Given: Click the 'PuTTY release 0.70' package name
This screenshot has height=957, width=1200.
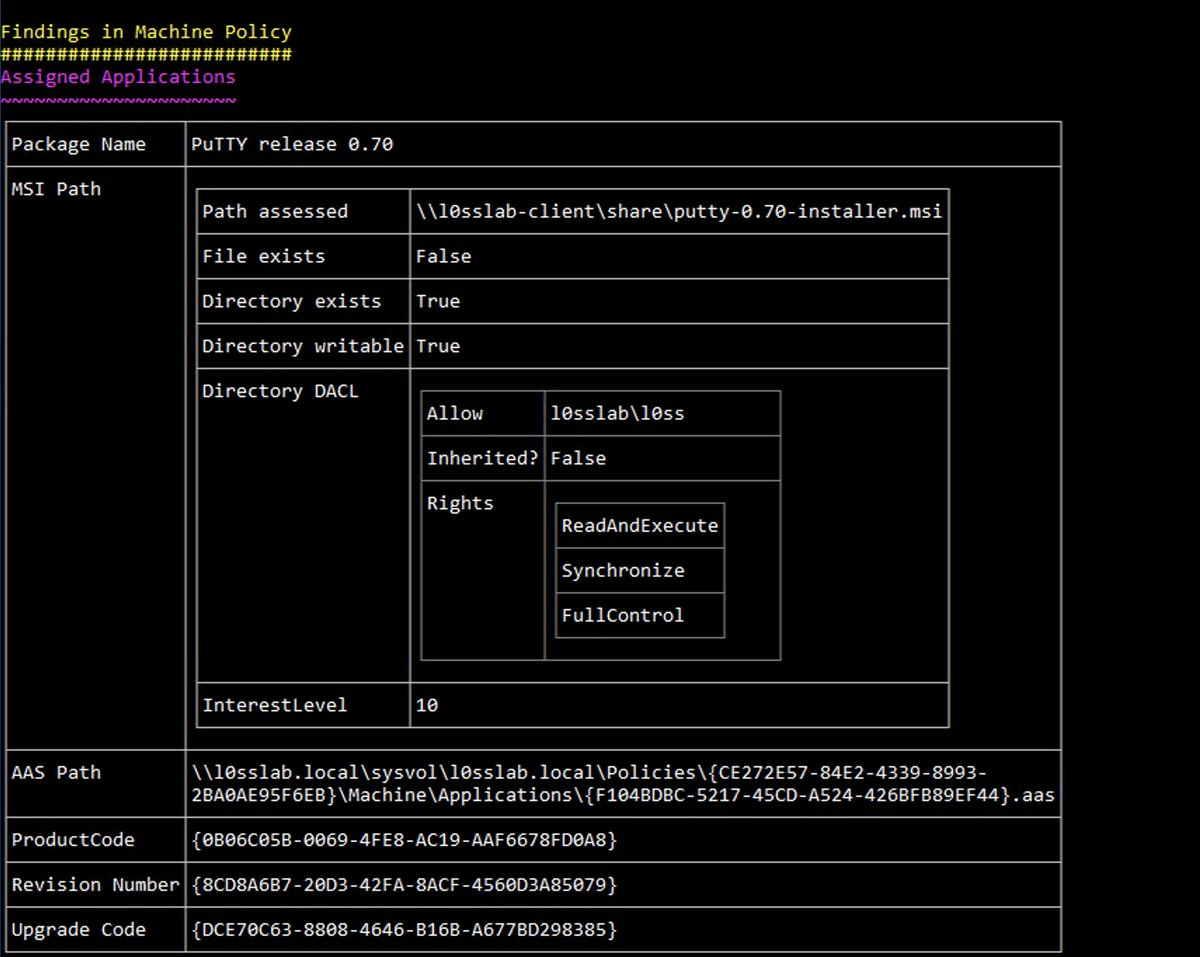Looking at the screenshot, I should (x=292, y=144).
